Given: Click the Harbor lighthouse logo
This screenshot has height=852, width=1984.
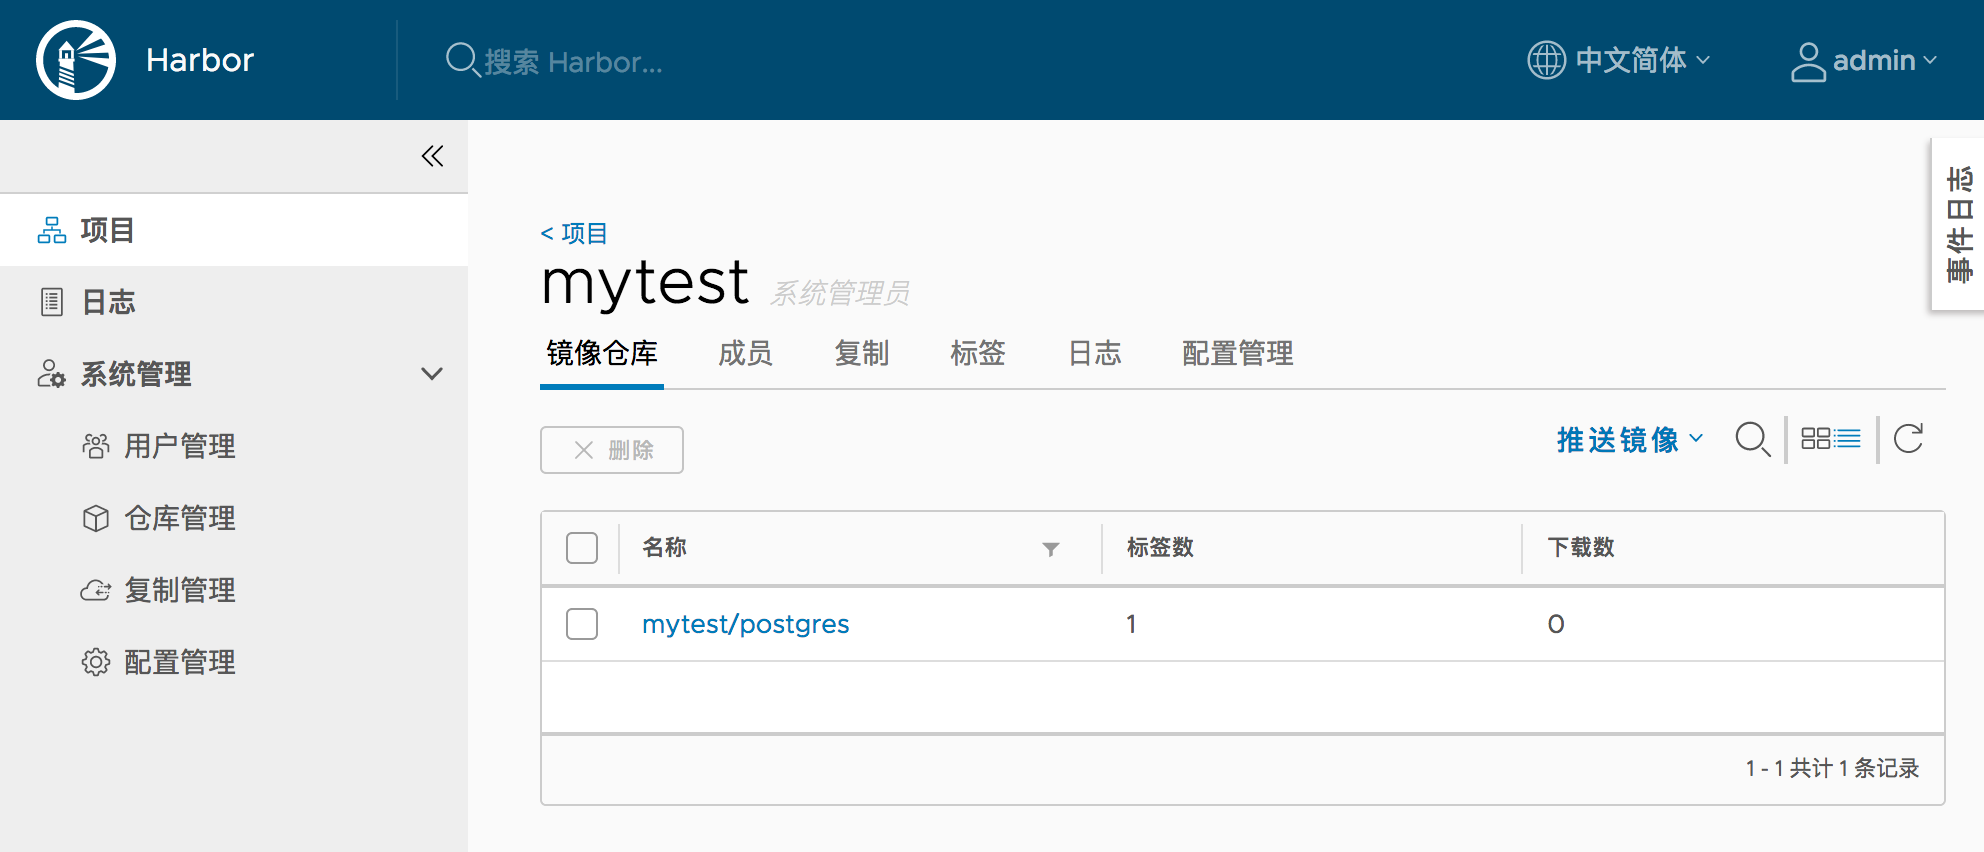Looking at the screenshot, I should coord(76,60).
